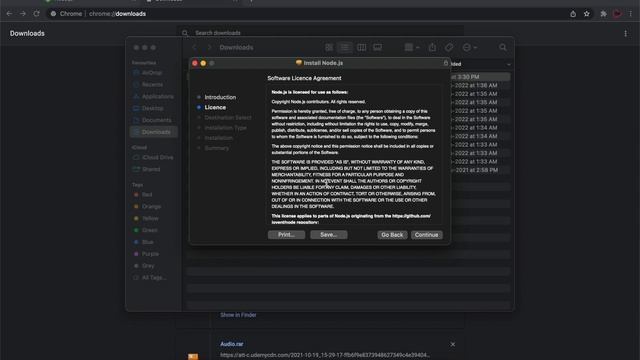Click the Audio.rar source URL link
This screenshot has width=640, height=360.
(324, 355)
